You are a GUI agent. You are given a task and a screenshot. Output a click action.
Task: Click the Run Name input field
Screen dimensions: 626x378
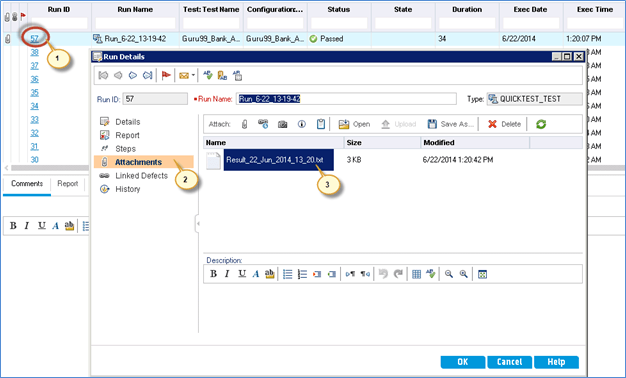point(346,99)
